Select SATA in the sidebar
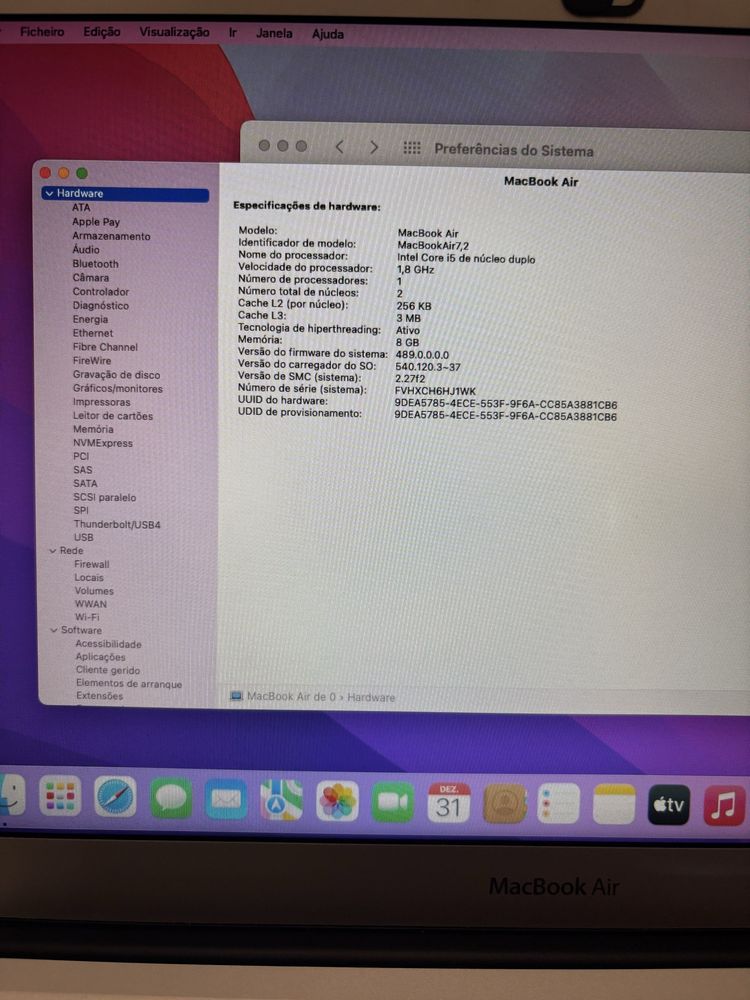750x1000 pixels. 85,483
